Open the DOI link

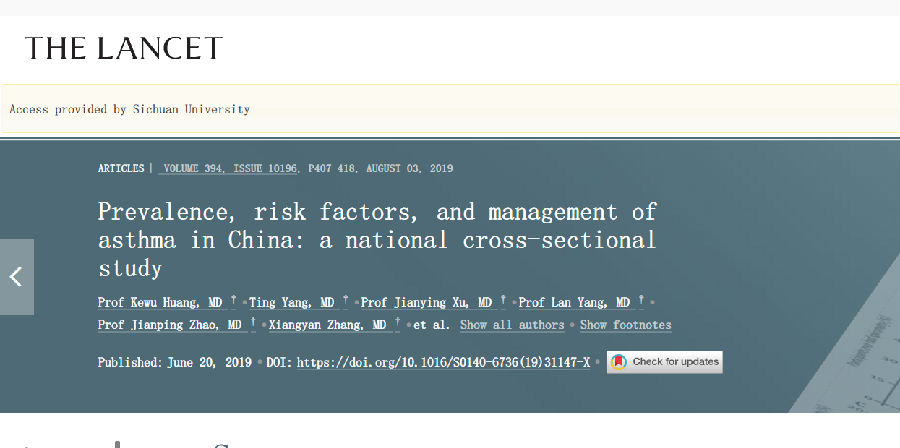pos(443,363)
